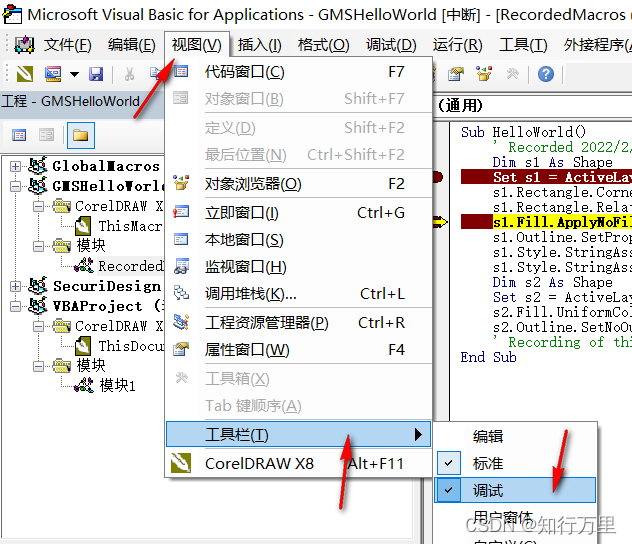Toggle Folders button in project panel

pyautogui.click(x=81, y=135)
